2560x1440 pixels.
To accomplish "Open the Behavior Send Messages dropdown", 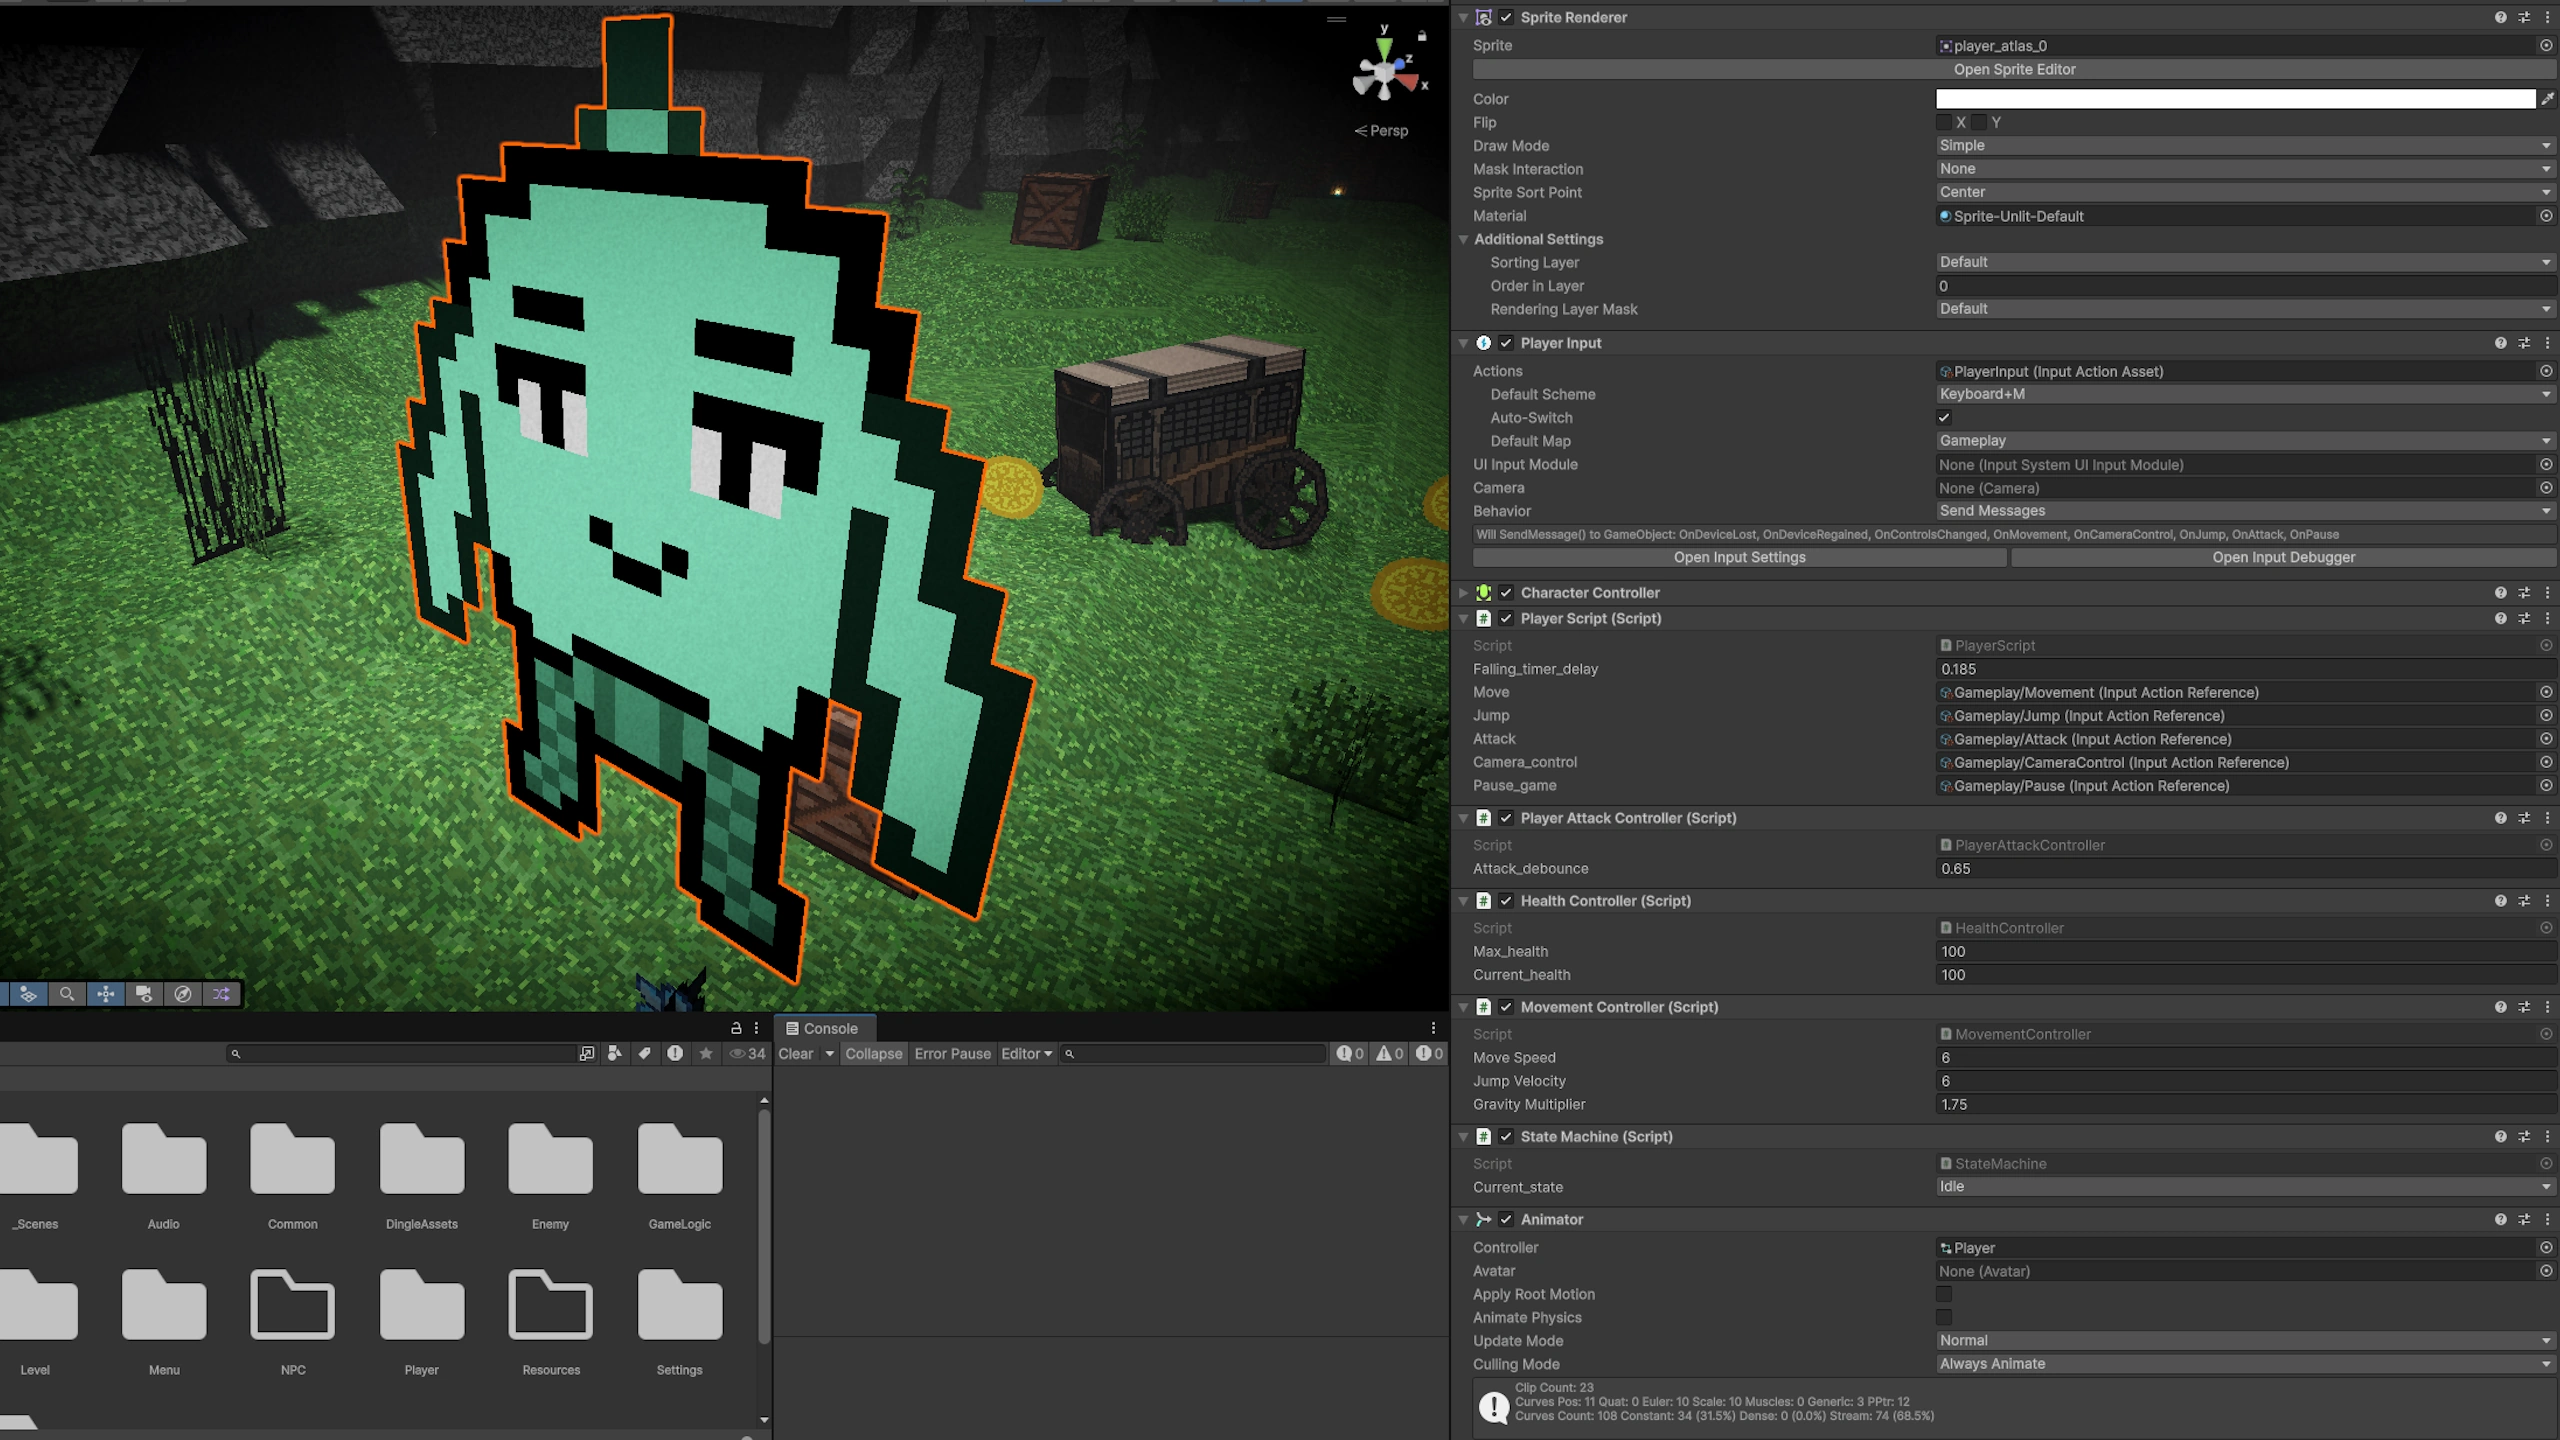I will pyautogui.click(x=2240, y=511).
